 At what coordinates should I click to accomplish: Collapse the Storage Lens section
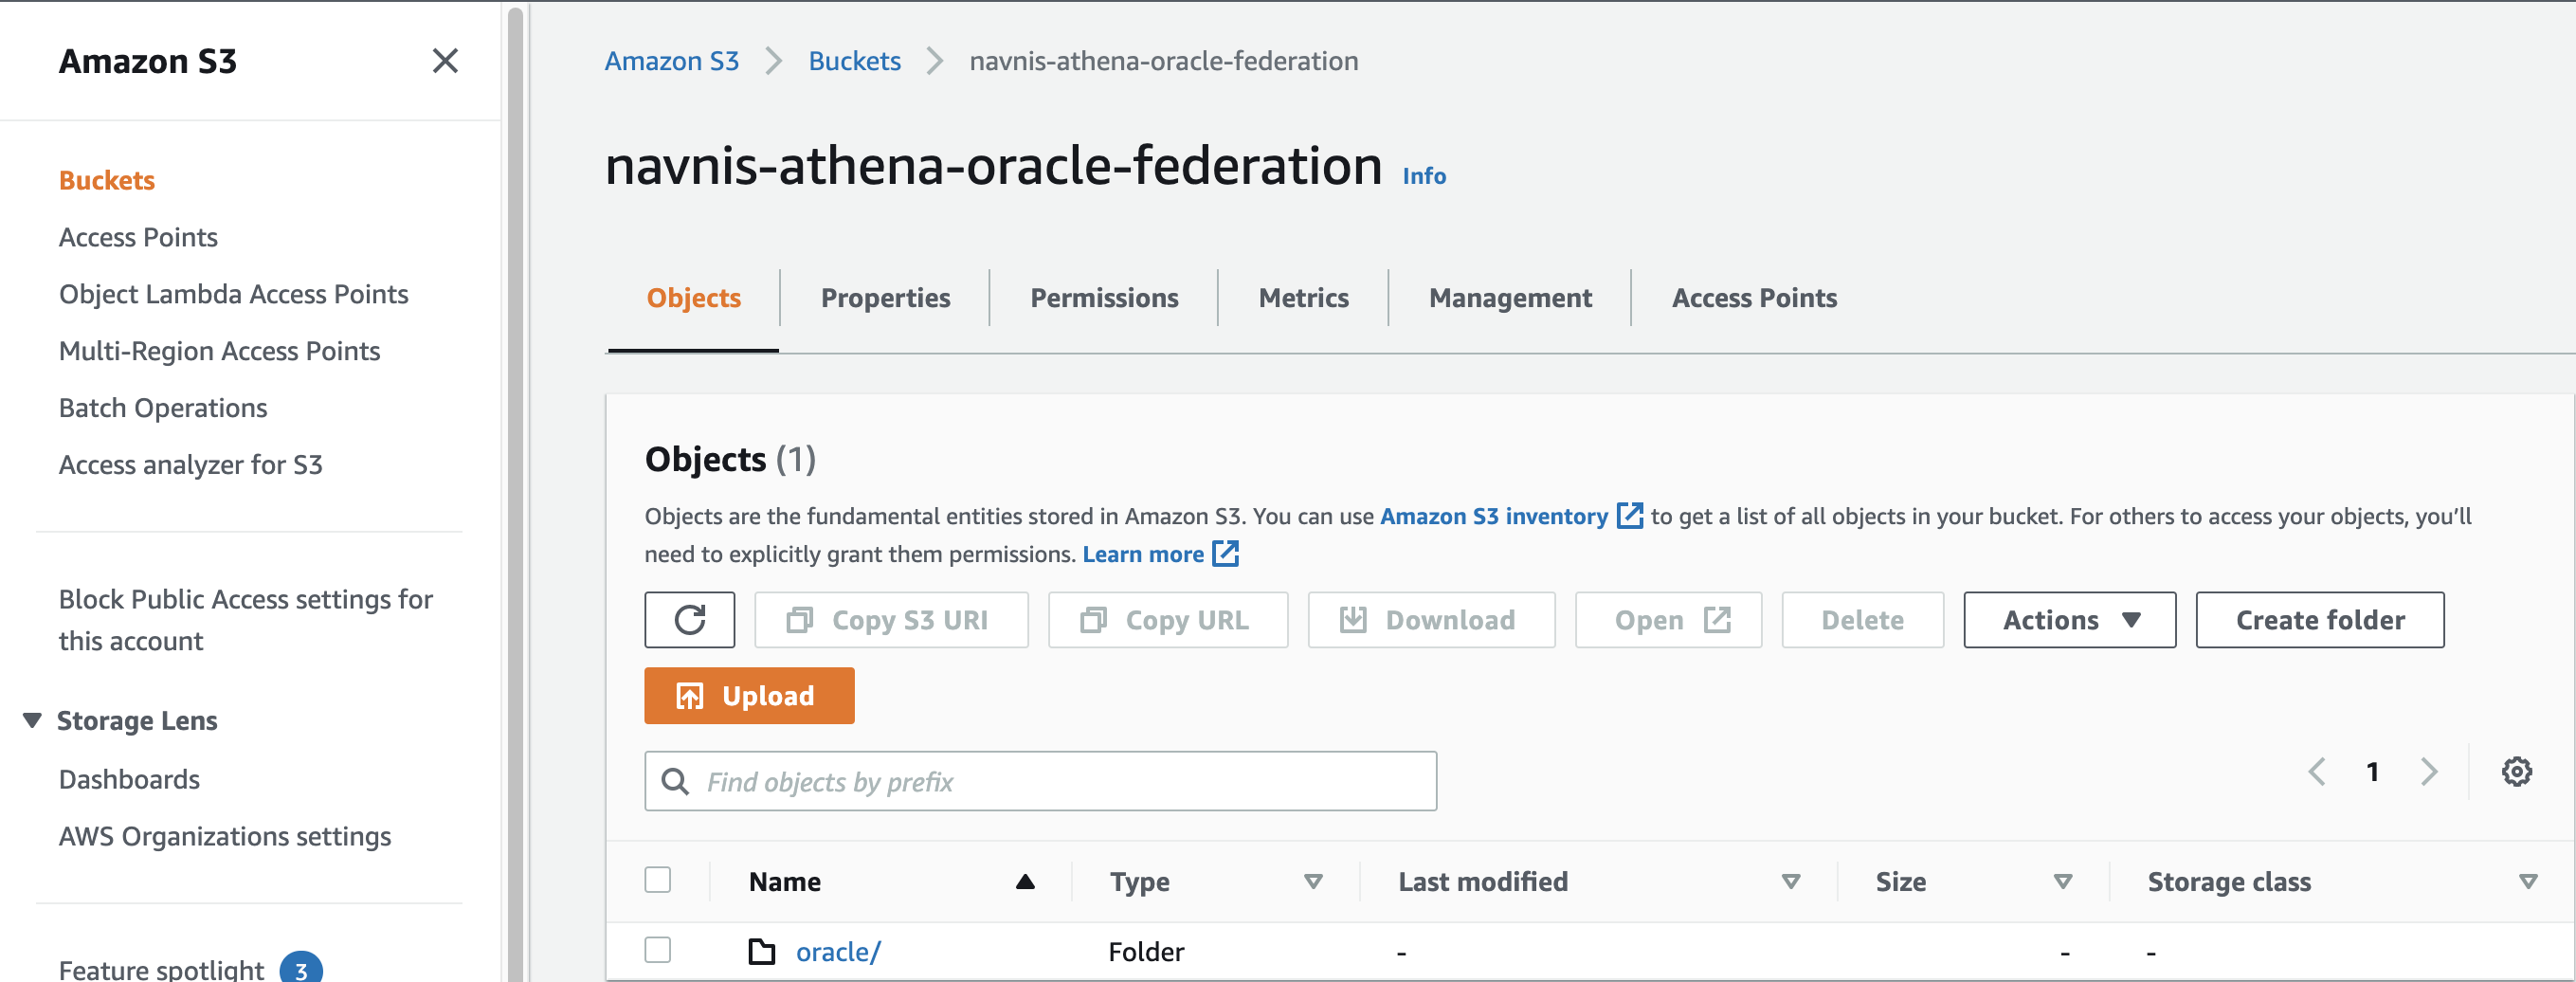point(33,720)
